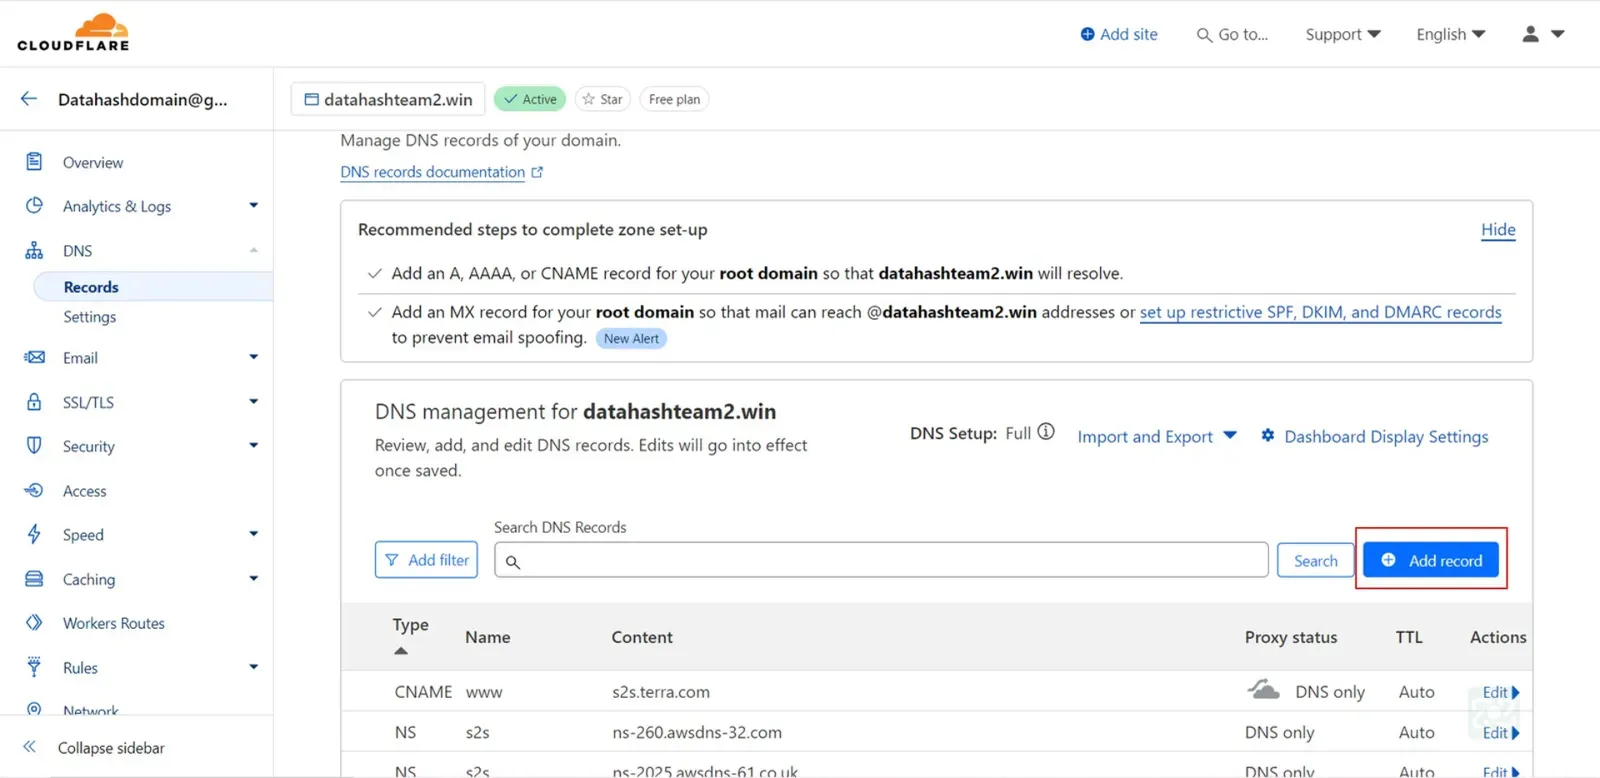This screenshot has width=1600, height=778.
Task: Open Dashboard Display Settings link
Action: point(1386,436)
